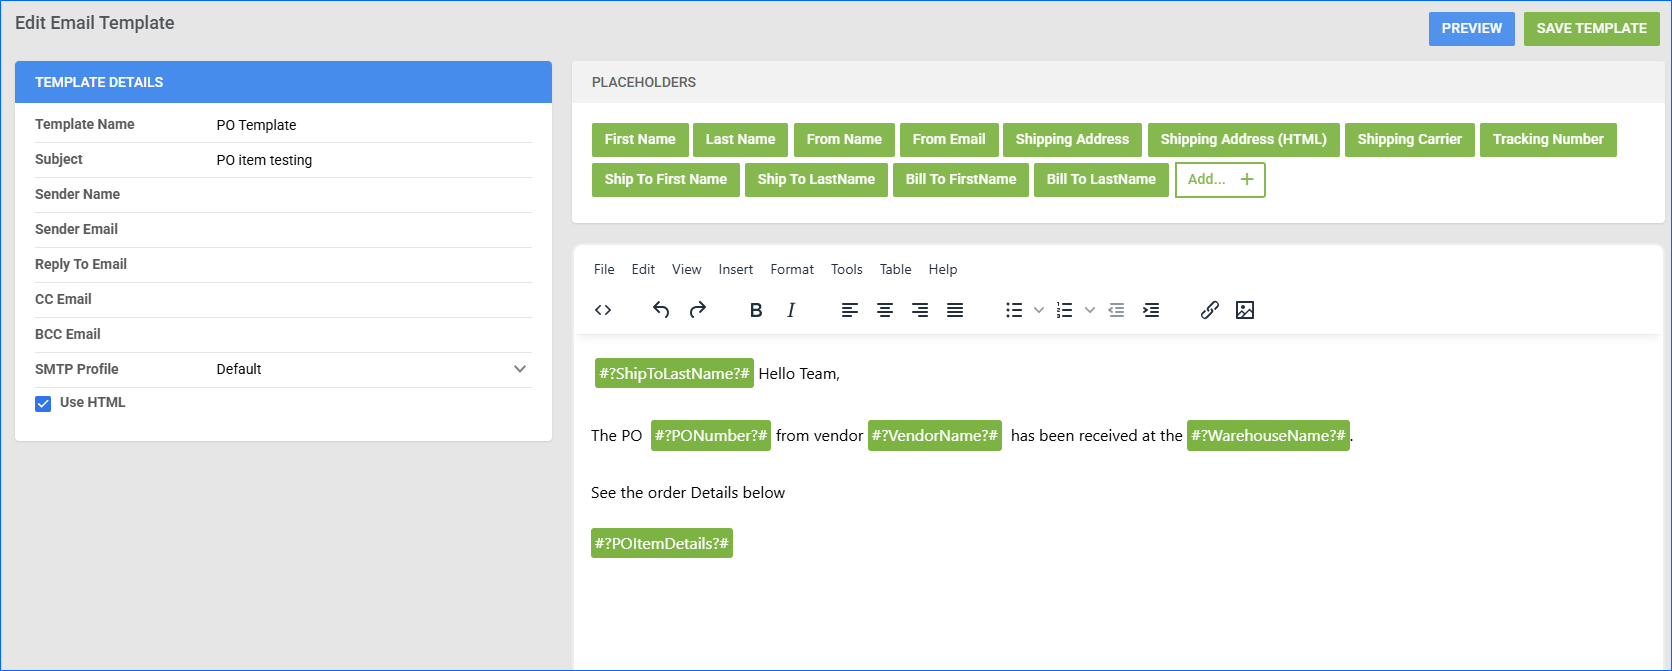Open the Help menu
1672x671 pixels.
tap(943, 269)
